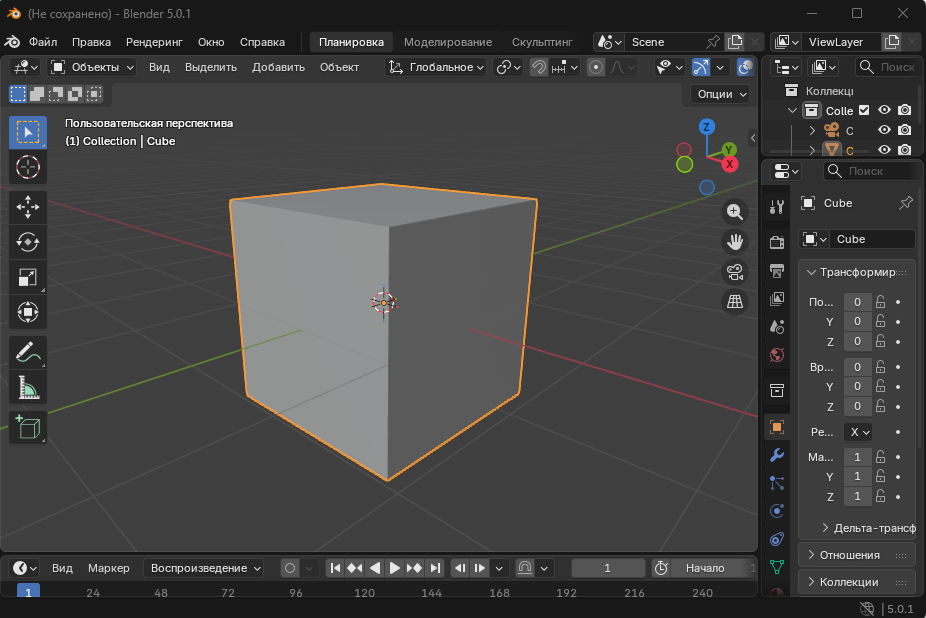Lock the Z location value
The height and width of the screenshot is (618, 926).
(x=881, y=341)
